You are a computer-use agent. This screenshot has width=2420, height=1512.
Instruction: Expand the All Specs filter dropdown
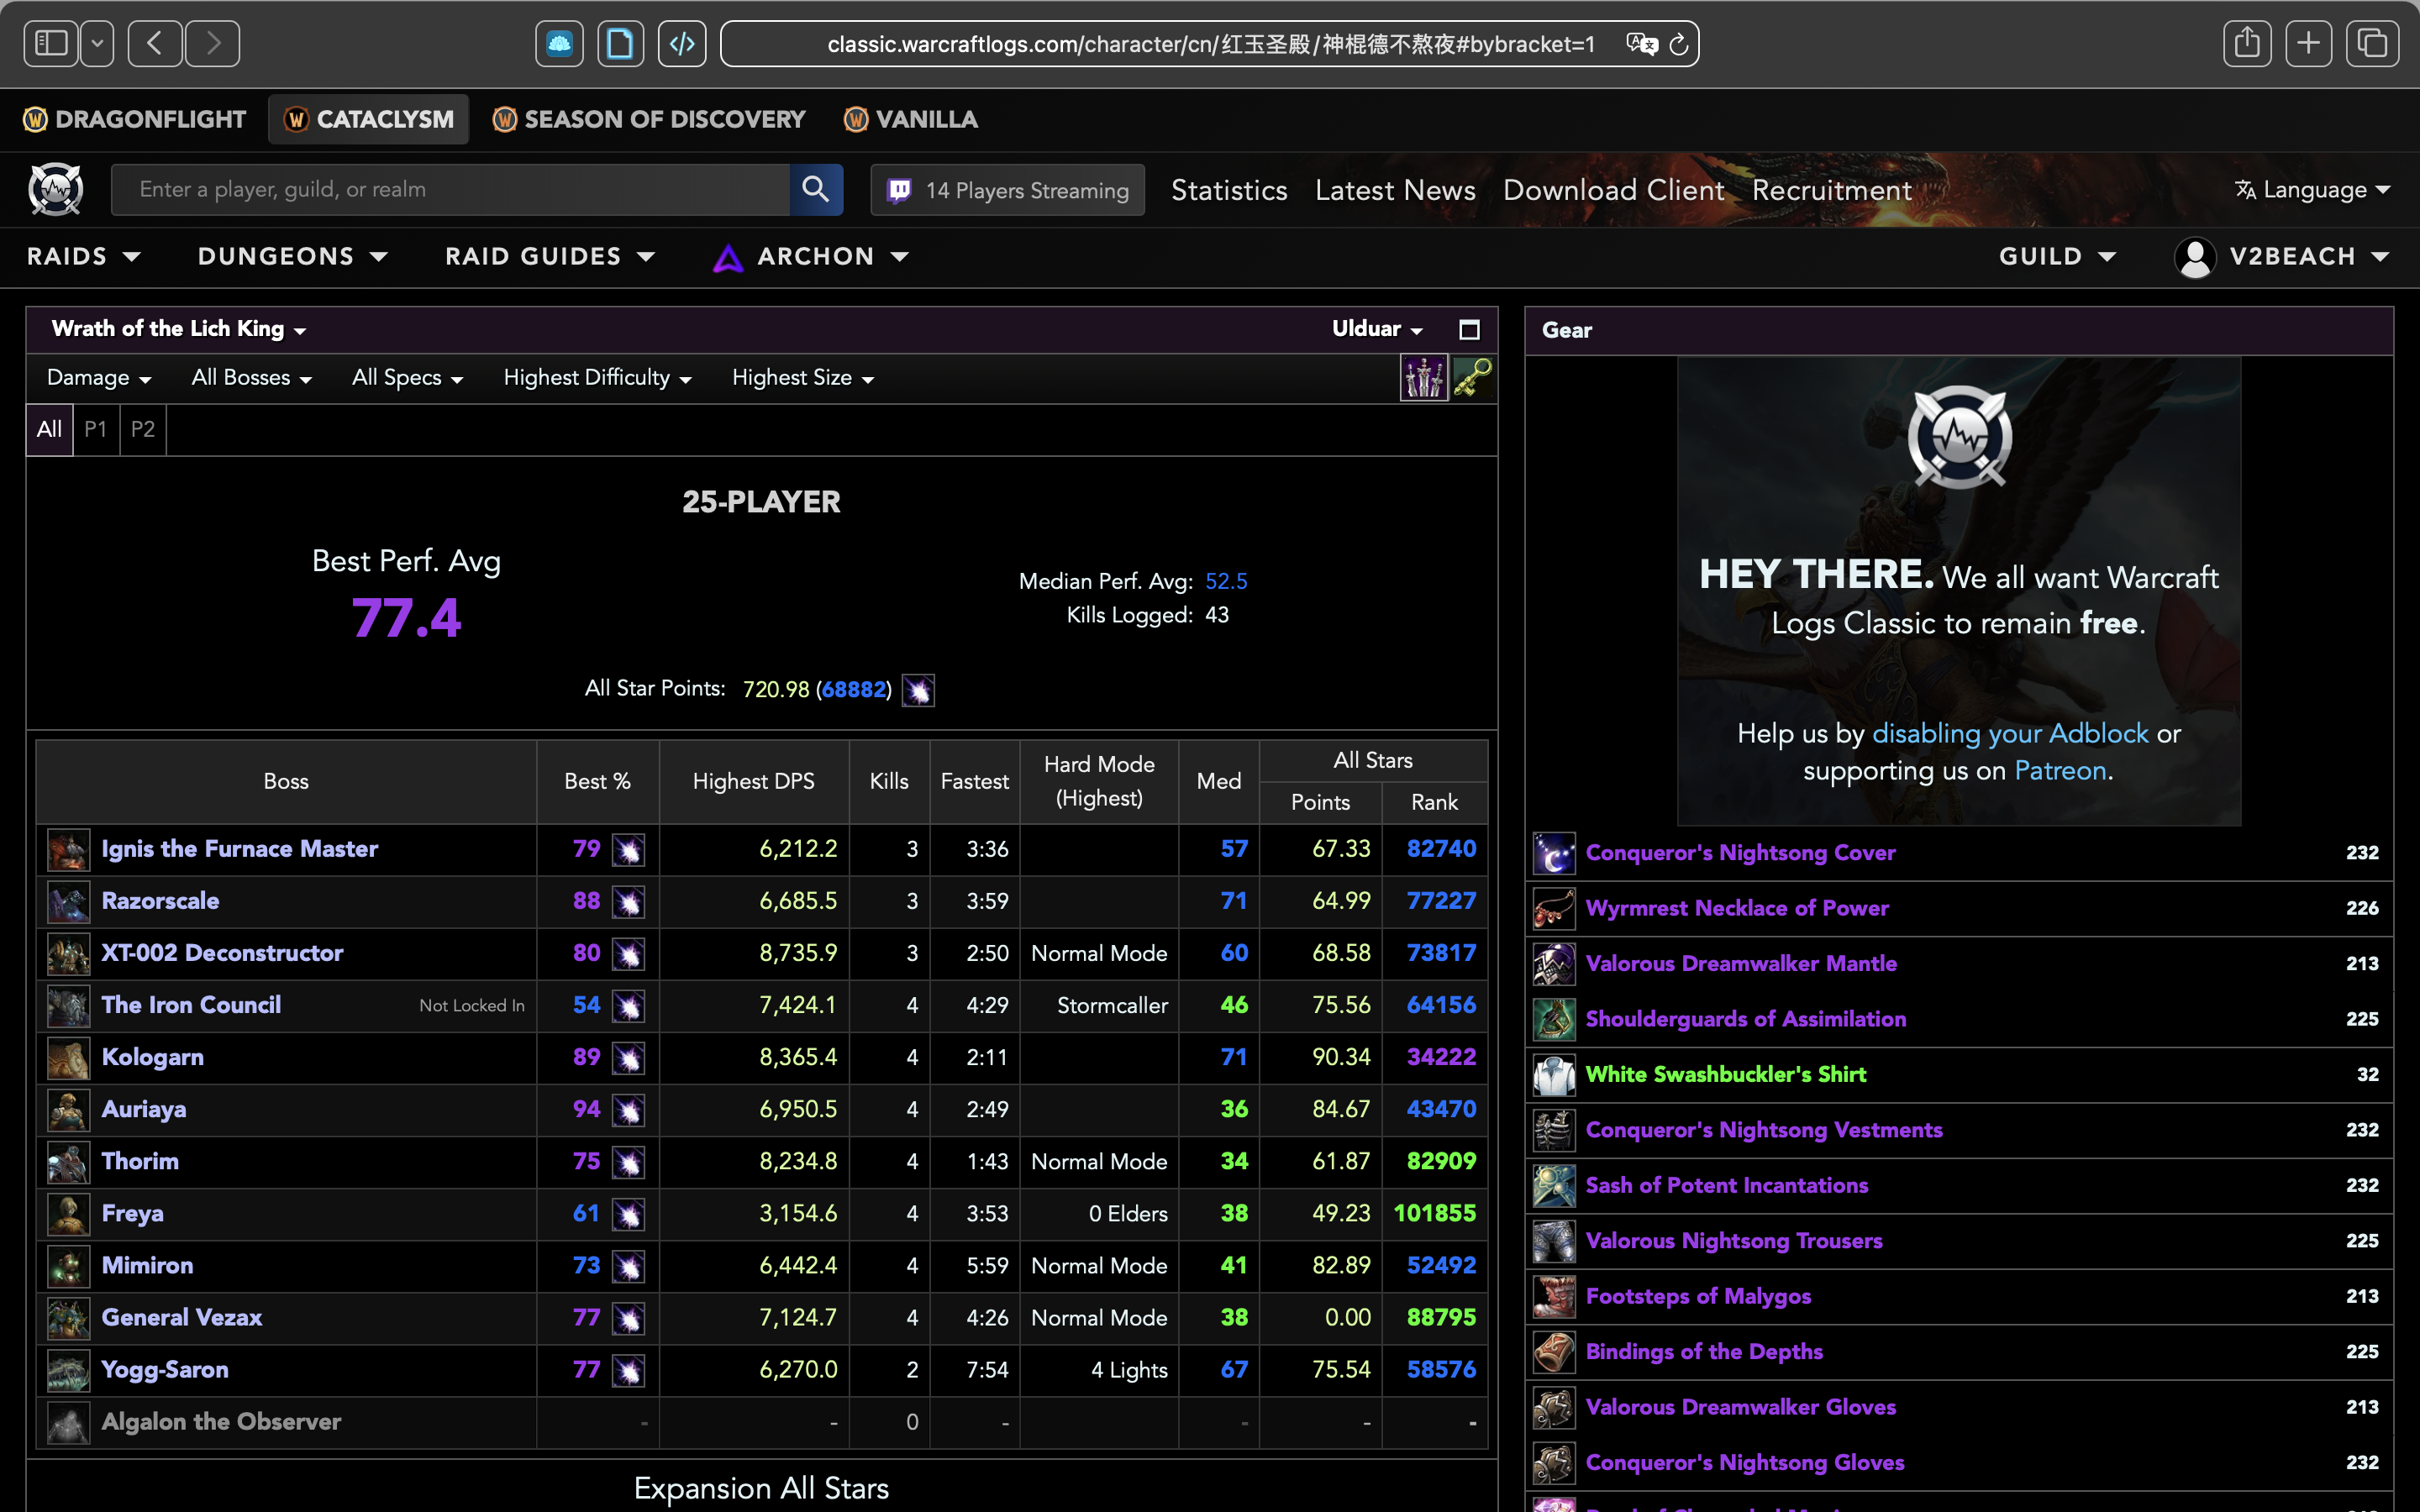[x=404, y=376]
